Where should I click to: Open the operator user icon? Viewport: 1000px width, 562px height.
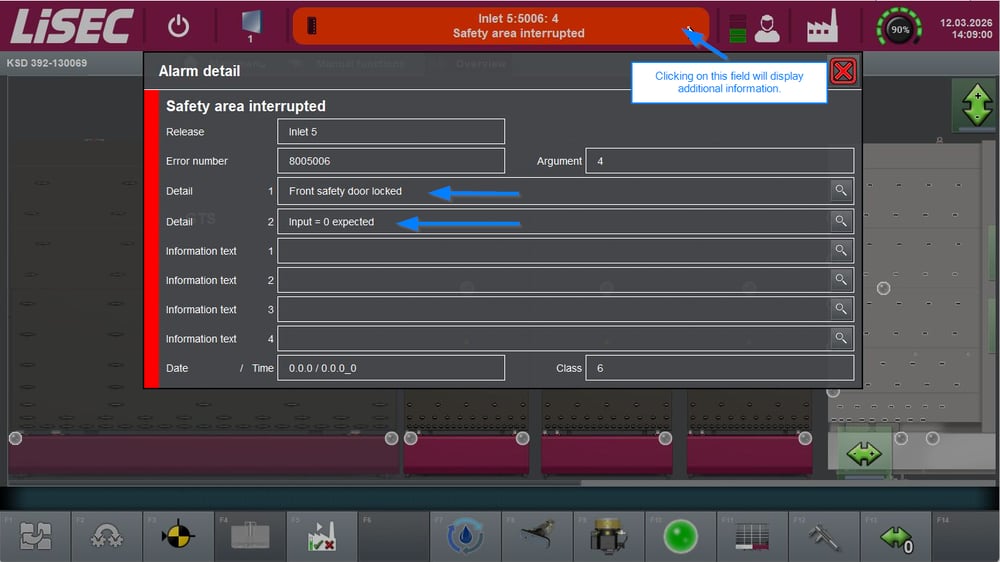767,27
